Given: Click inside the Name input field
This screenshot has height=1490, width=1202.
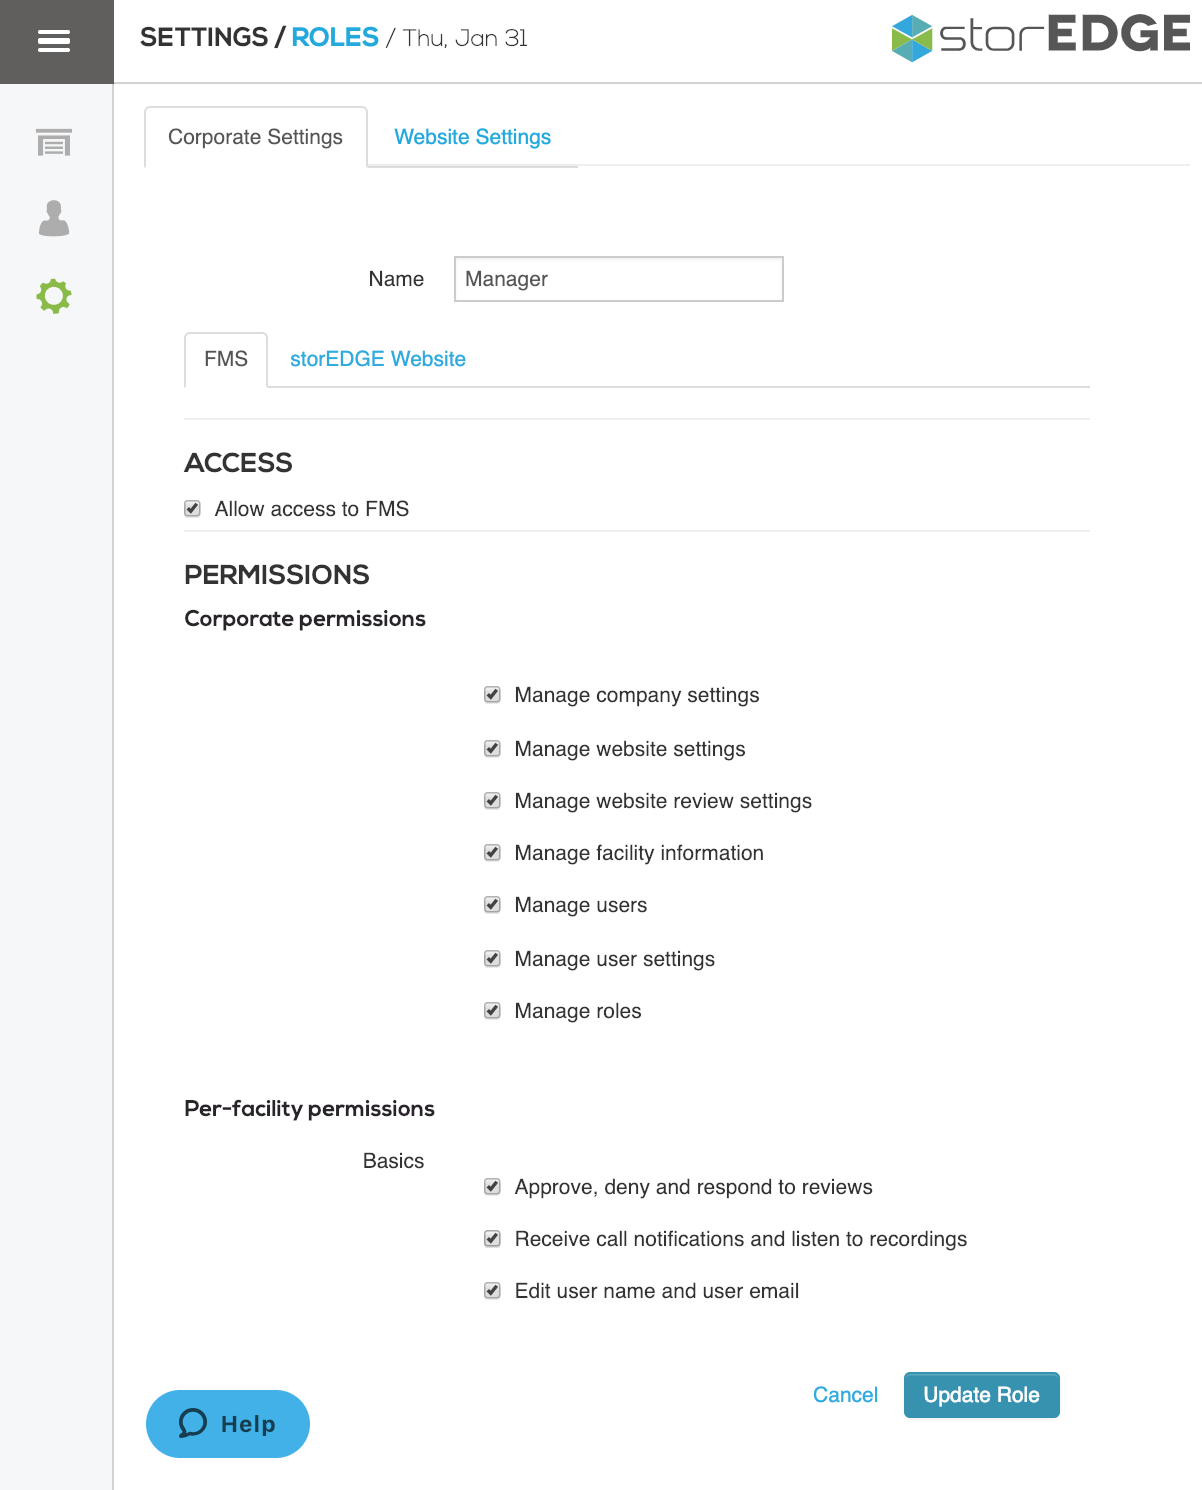Looking at the screenshot, I should point(617,279).
